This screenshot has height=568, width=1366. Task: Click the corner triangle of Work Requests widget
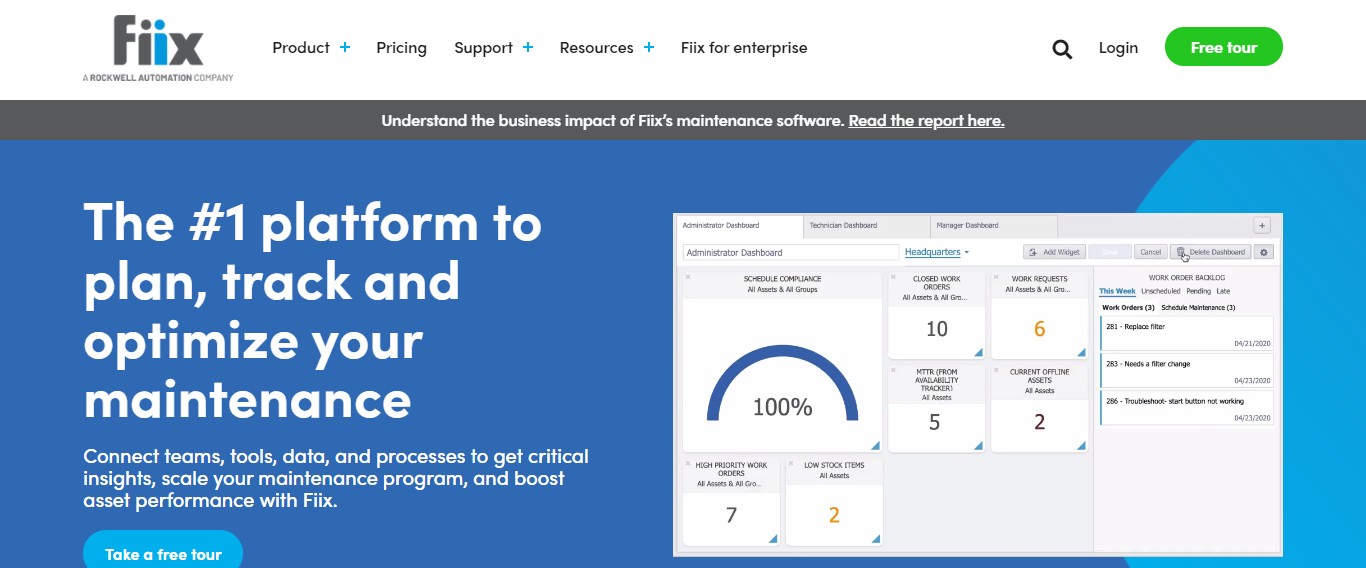(1081, 352)
